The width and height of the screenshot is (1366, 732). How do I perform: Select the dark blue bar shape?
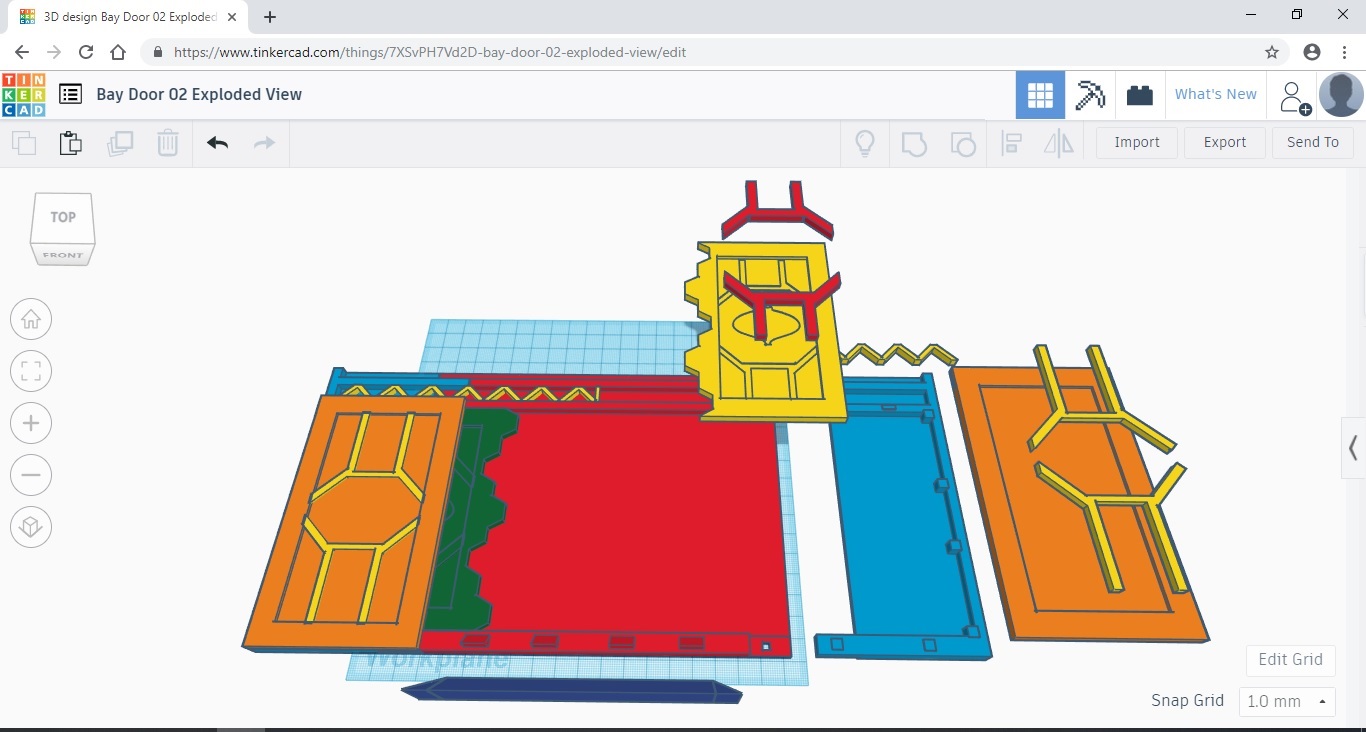pyautogui.click(x=572, y=690)
